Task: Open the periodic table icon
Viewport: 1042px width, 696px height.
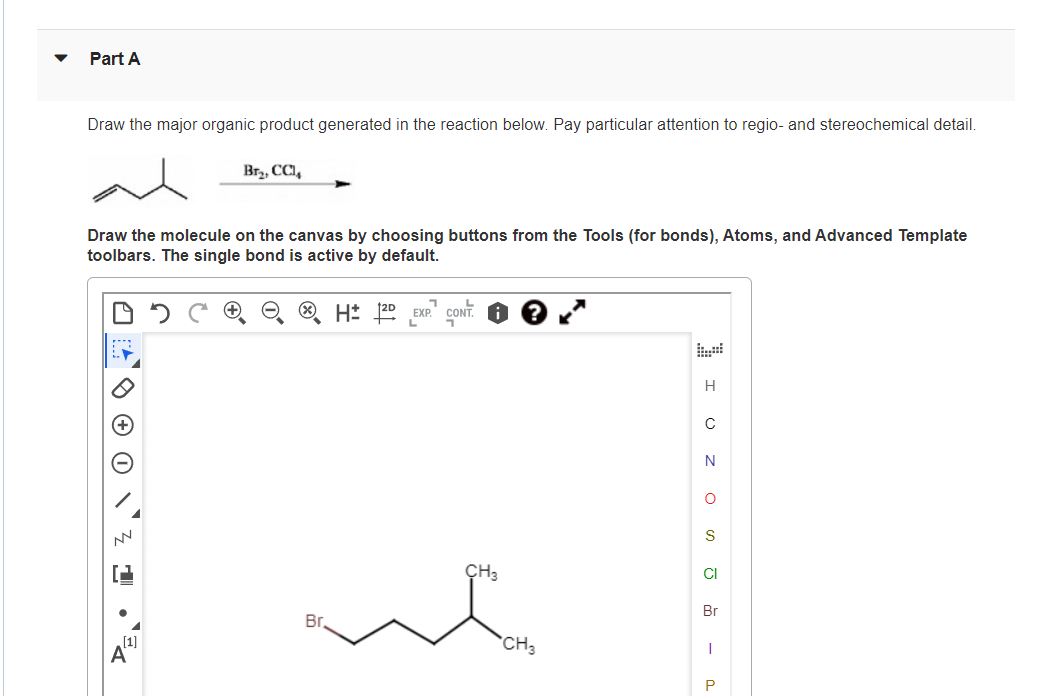Action: pos(710,350)
